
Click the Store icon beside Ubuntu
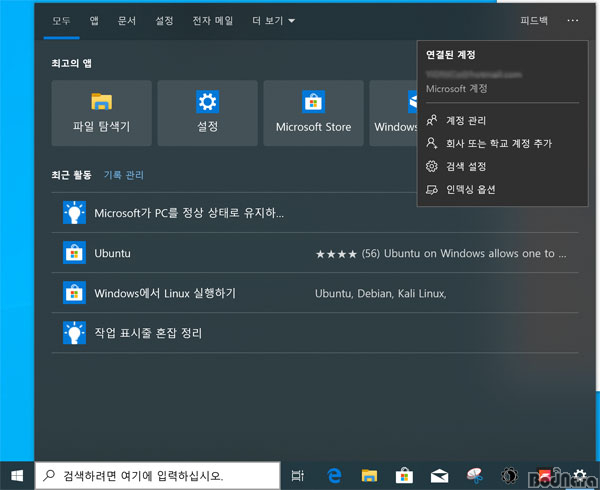pyautogui.click(x=74, y=253)
